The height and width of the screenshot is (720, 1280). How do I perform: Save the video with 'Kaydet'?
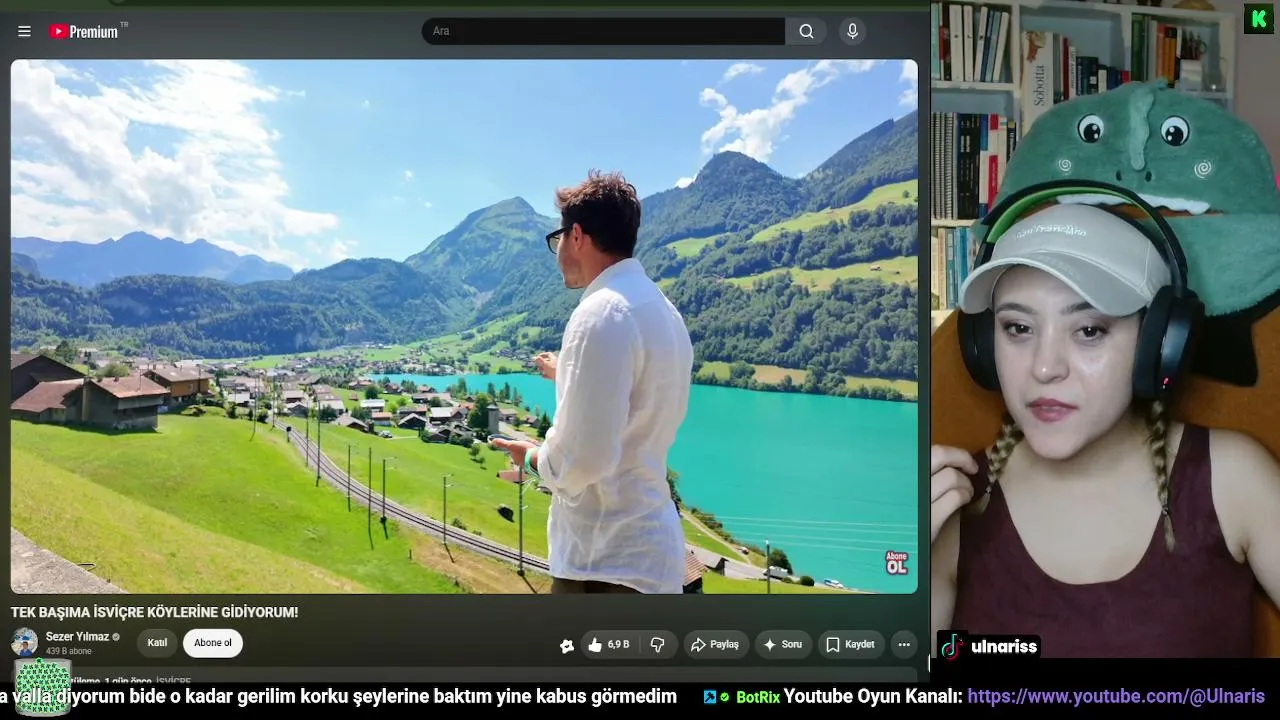click(x=850, y=645)
